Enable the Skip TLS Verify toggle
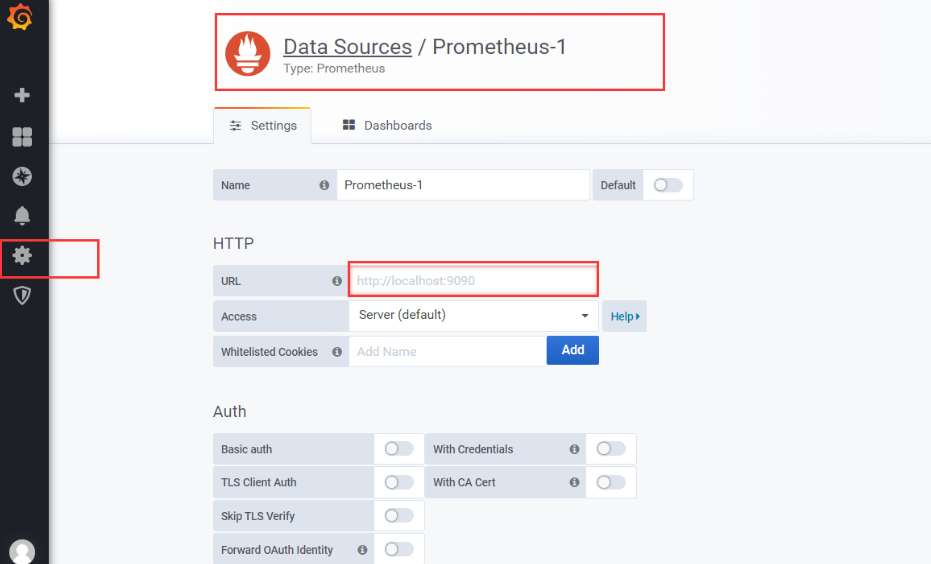This screenshot has width=931, height=564. coord(398,516)
